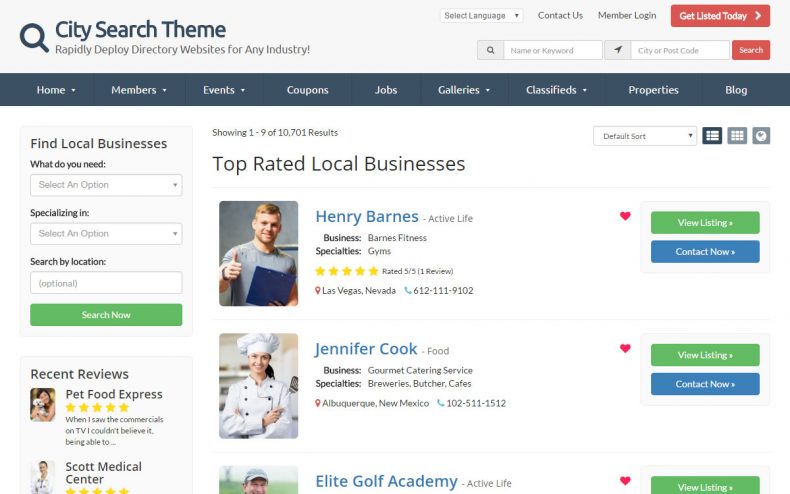Click the Contact Us link
This screenshot has width=790, height=494.
point(560,16)
